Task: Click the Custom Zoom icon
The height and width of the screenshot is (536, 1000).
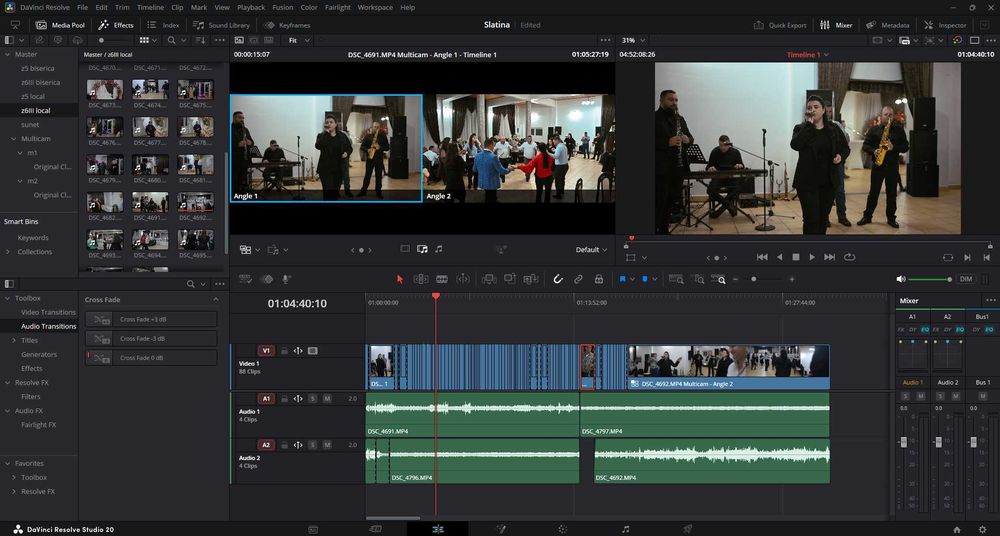Action: point(721,279)
